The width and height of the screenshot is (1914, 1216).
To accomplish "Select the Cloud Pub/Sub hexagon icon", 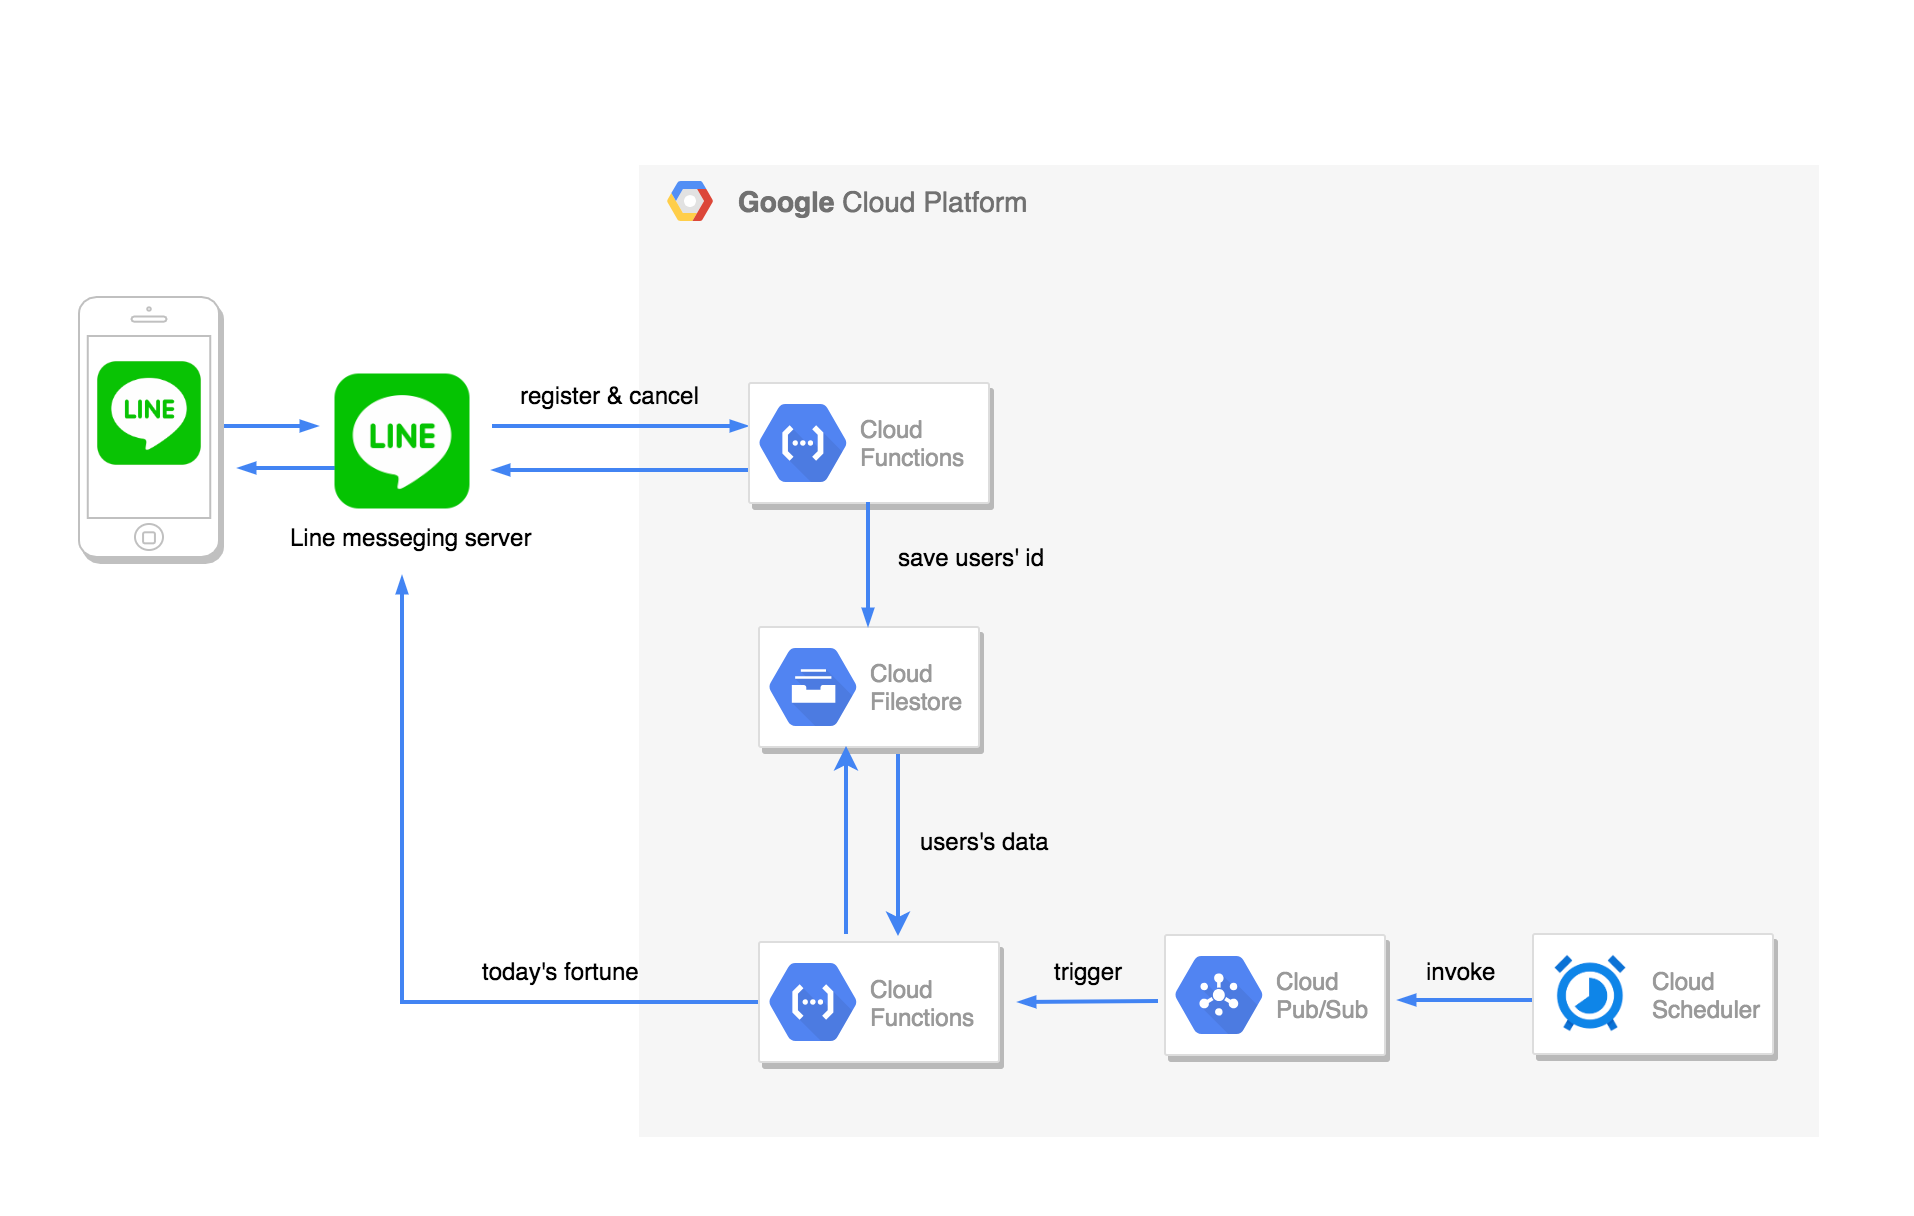I will pos(1219,995).
